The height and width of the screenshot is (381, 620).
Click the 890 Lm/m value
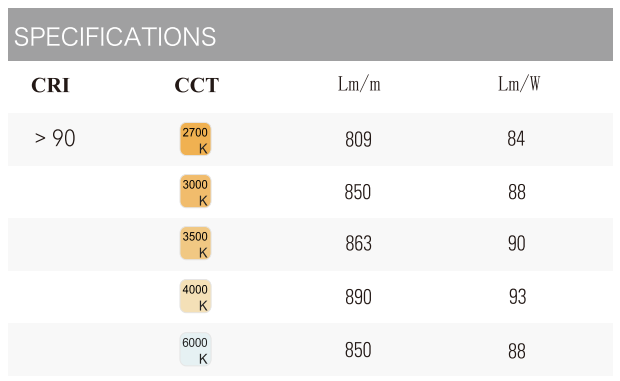click(x=358, y=297)
